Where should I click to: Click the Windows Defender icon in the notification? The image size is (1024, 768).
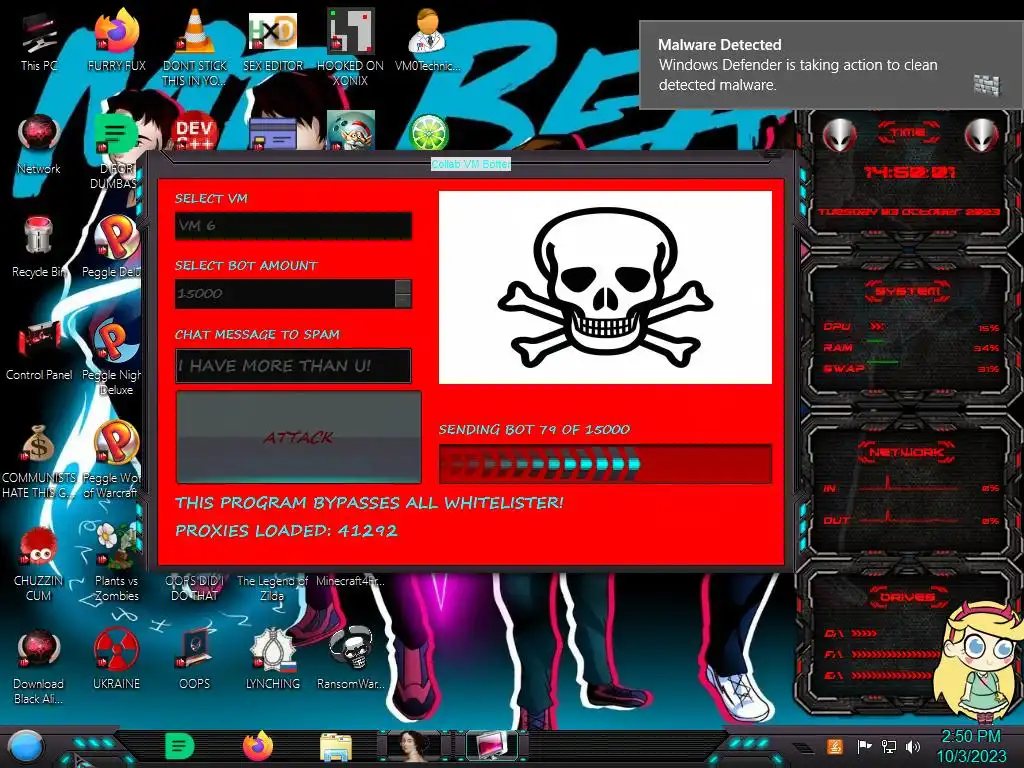[987, 84]
